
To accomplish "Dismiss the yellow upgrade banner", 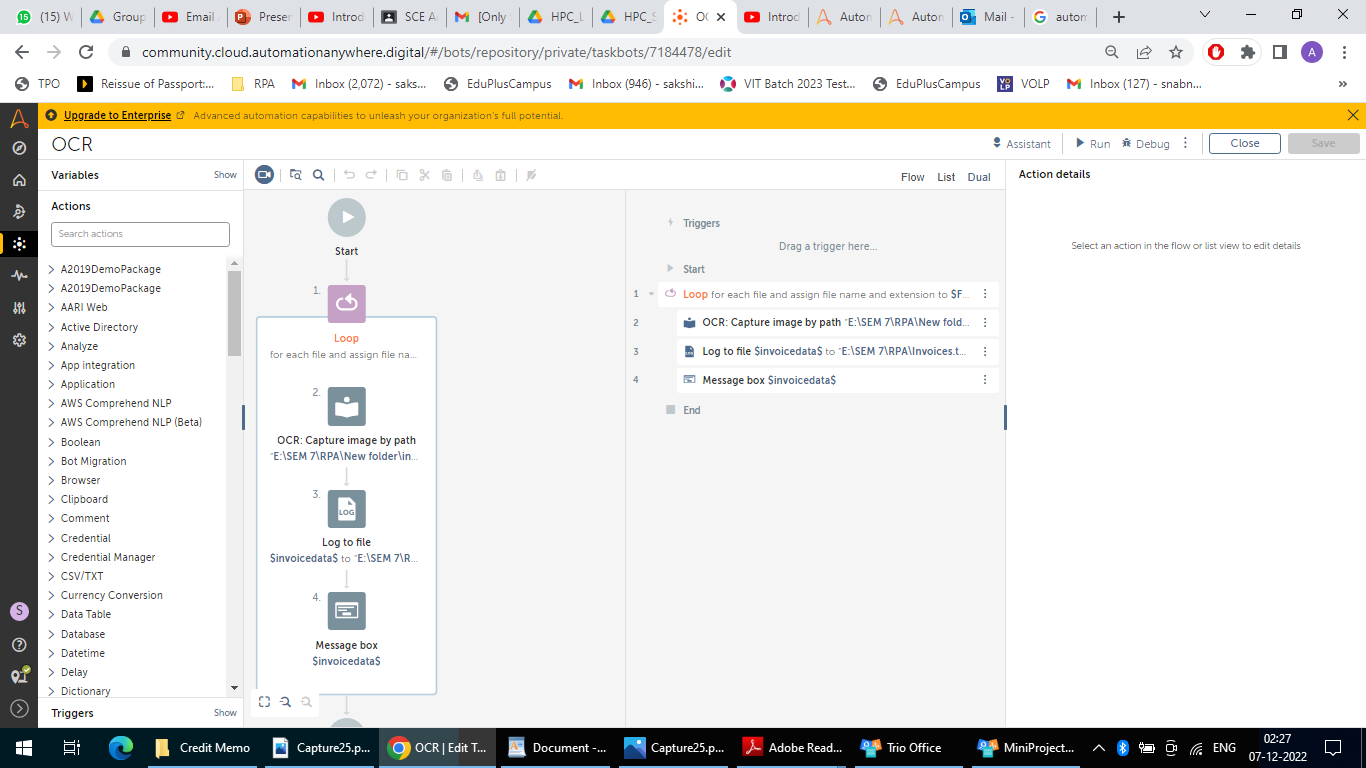I will click(x=1353, y=116).
